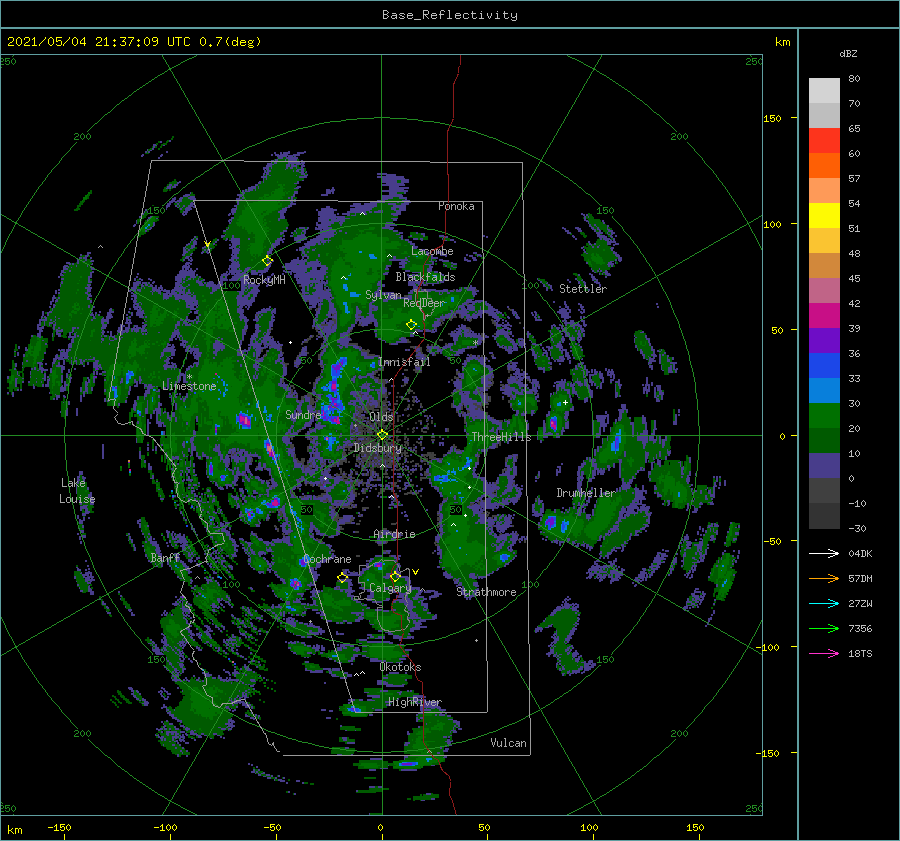Click the Banff label

point(165,558)
